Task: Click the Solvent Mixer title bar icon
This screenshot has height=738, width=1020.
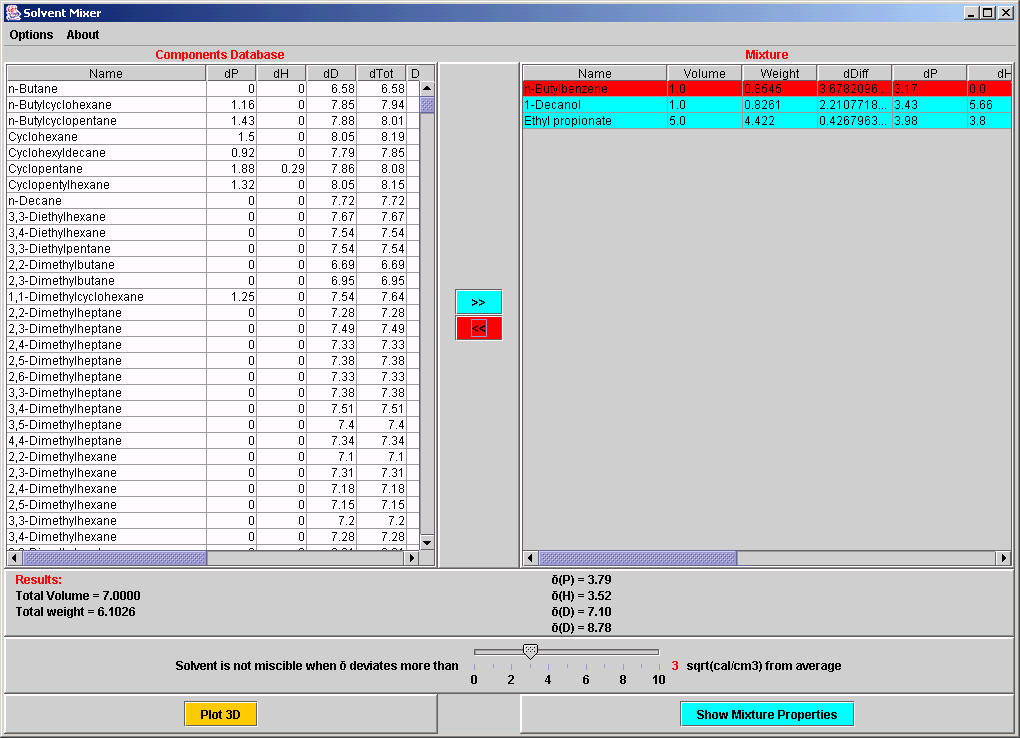Action: coord(13,12)
